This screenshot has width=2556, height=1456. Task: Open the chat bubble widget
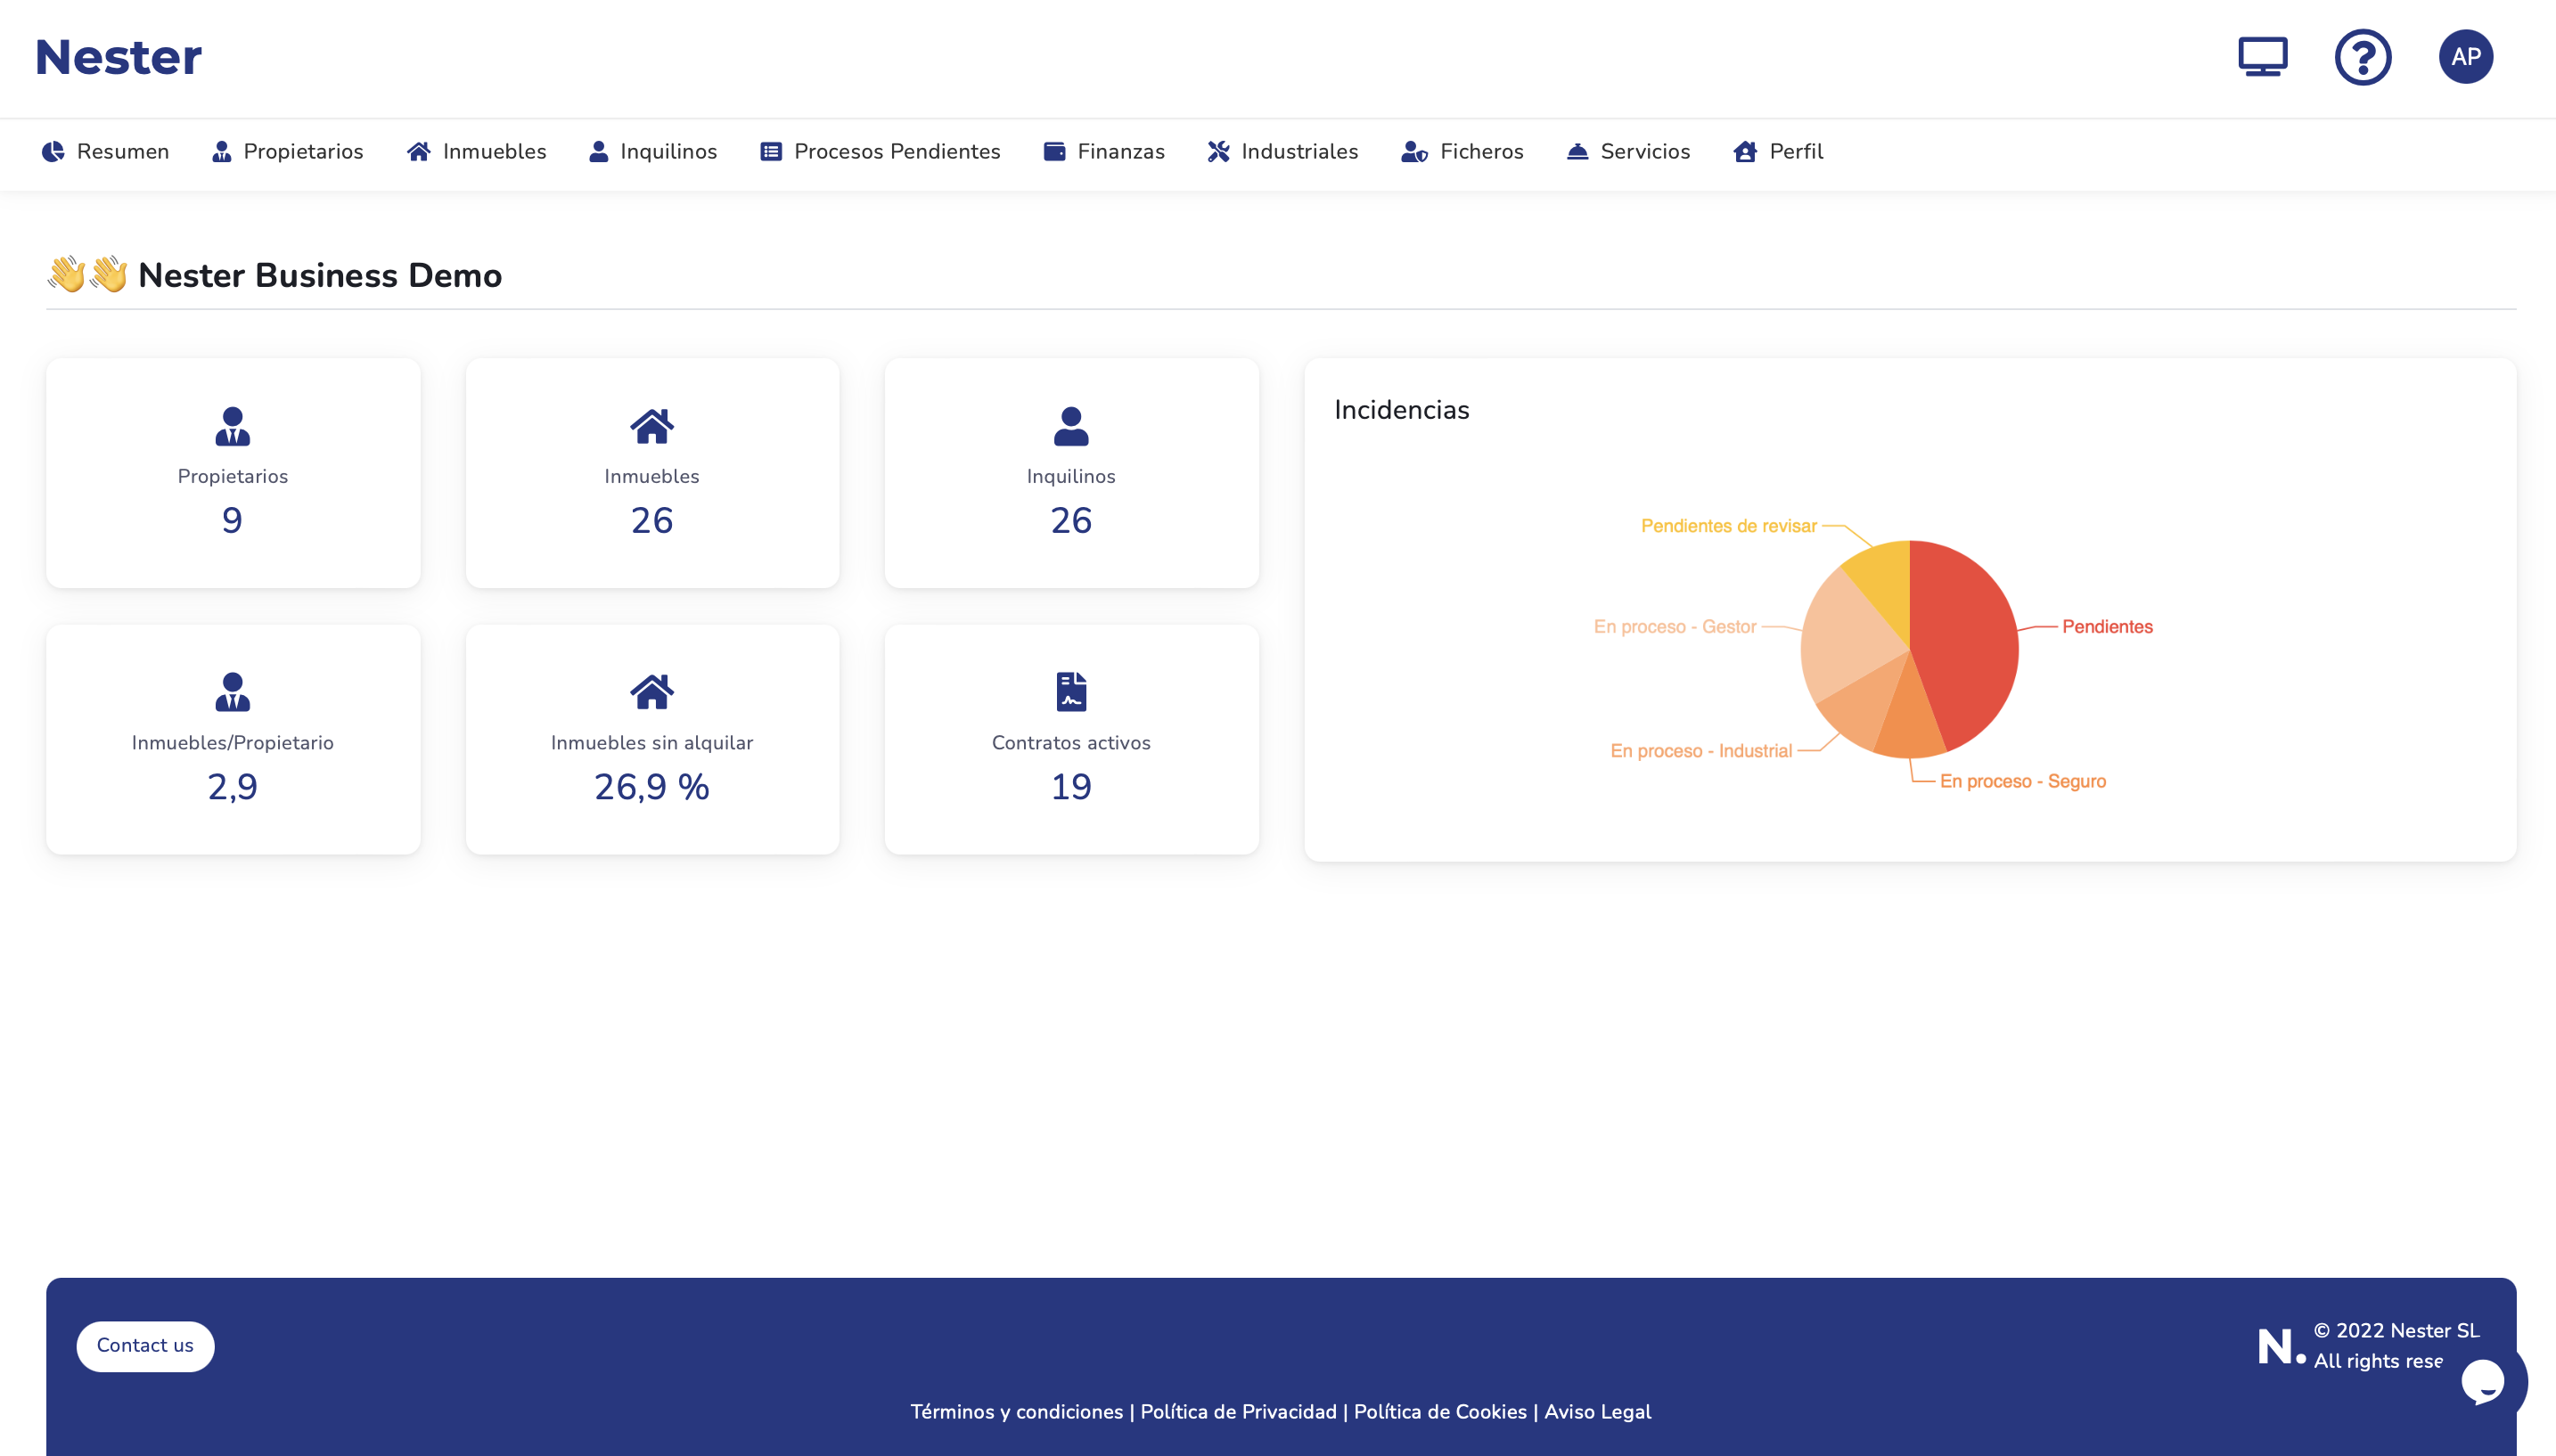click(2484, 1381)
